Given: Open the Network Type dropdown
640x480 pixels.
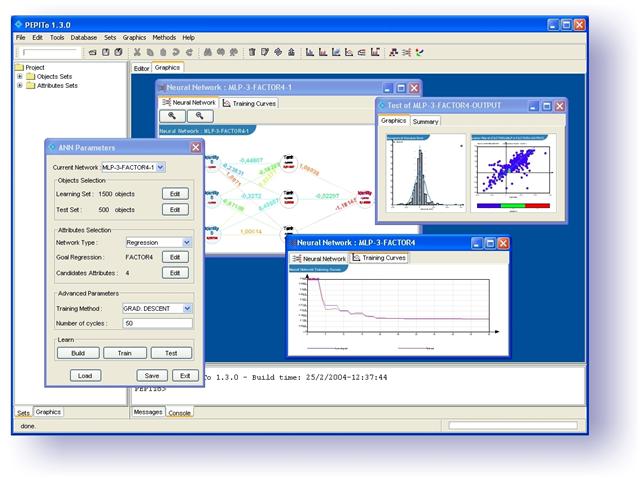Looking at the screenshot, I should click(187, 242).
